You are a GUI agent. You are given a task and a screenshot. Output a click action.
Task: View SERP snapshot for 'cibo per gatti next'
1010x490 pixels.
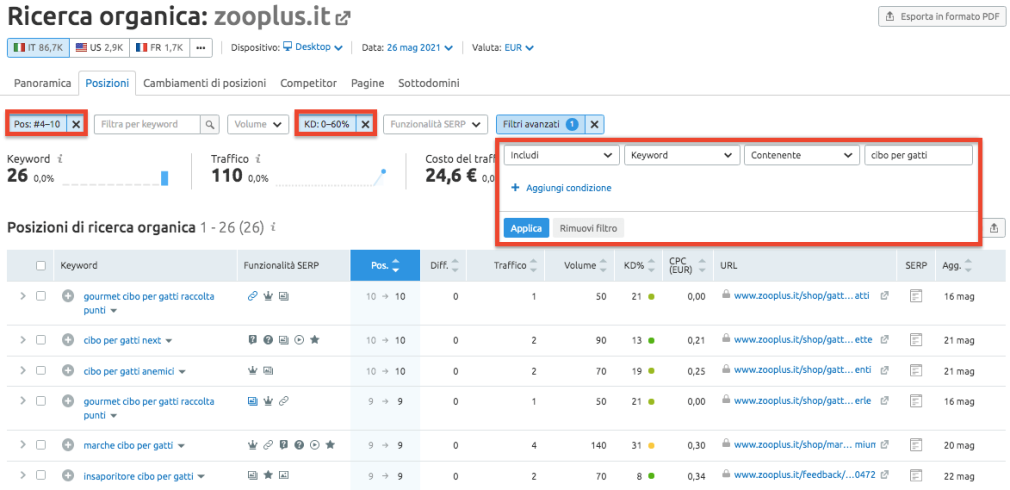coord(915,340)
